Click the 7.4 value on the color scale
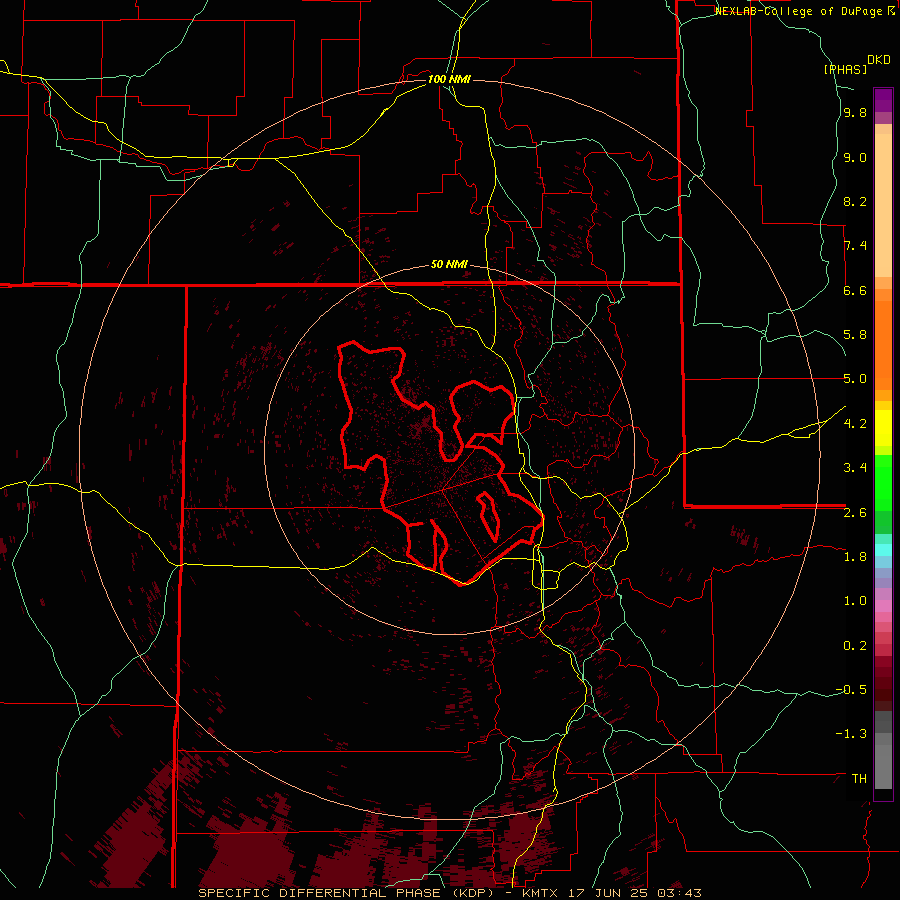The image size is (900, 900). pos(855,246)
